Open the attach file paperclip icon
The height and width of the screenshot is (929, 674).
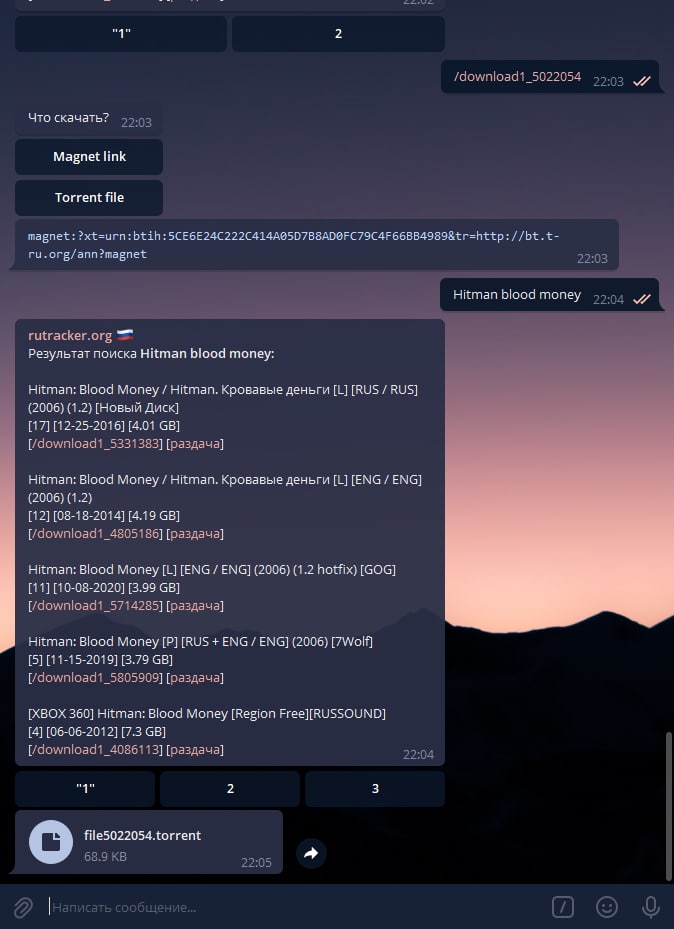(23, 907)
